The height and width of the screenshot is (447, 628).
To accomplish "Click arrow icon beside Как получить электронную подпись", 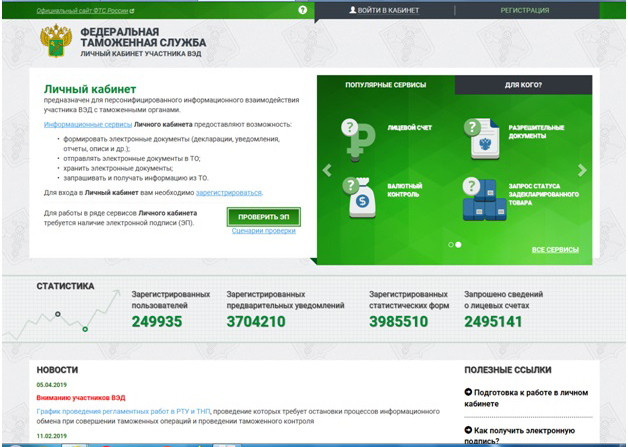I will click(x=468, y=430).
